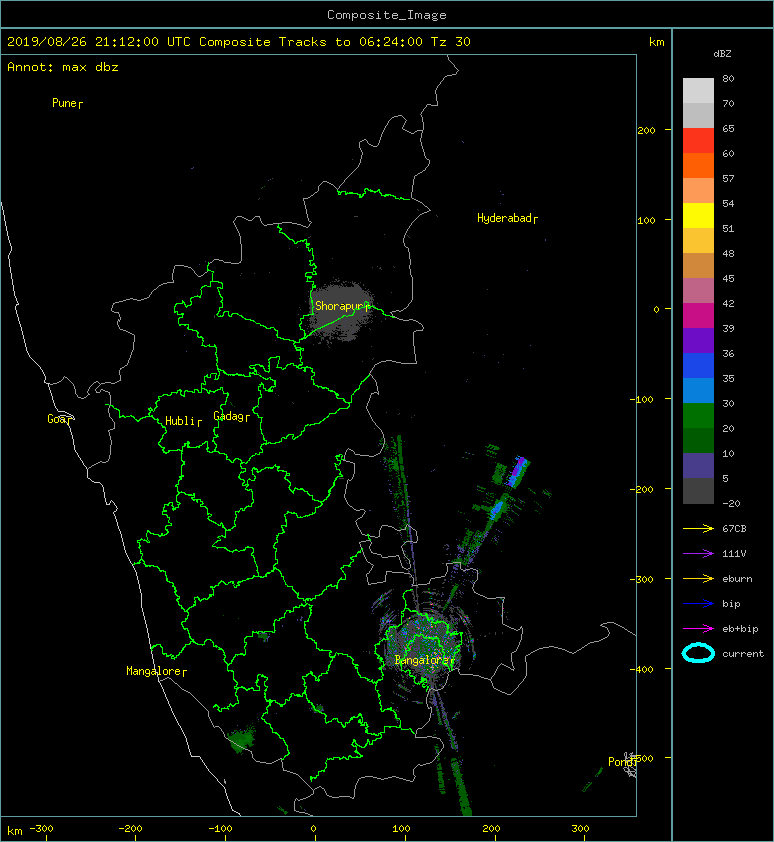Pick the royal blue swatch between 36 and 35
This screenshot has height=842, width=774.
click(698, 365)
